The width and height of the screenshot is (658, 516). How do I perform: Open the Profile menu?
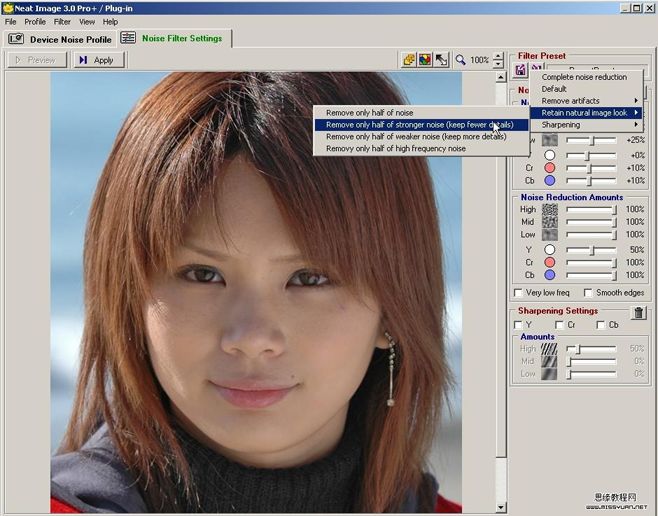(35, 22)
